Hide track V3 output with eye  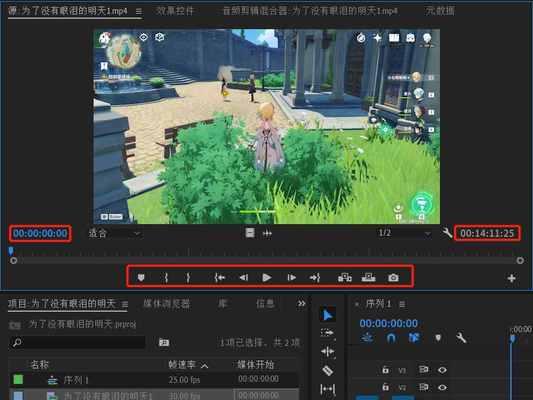point(442,370)
